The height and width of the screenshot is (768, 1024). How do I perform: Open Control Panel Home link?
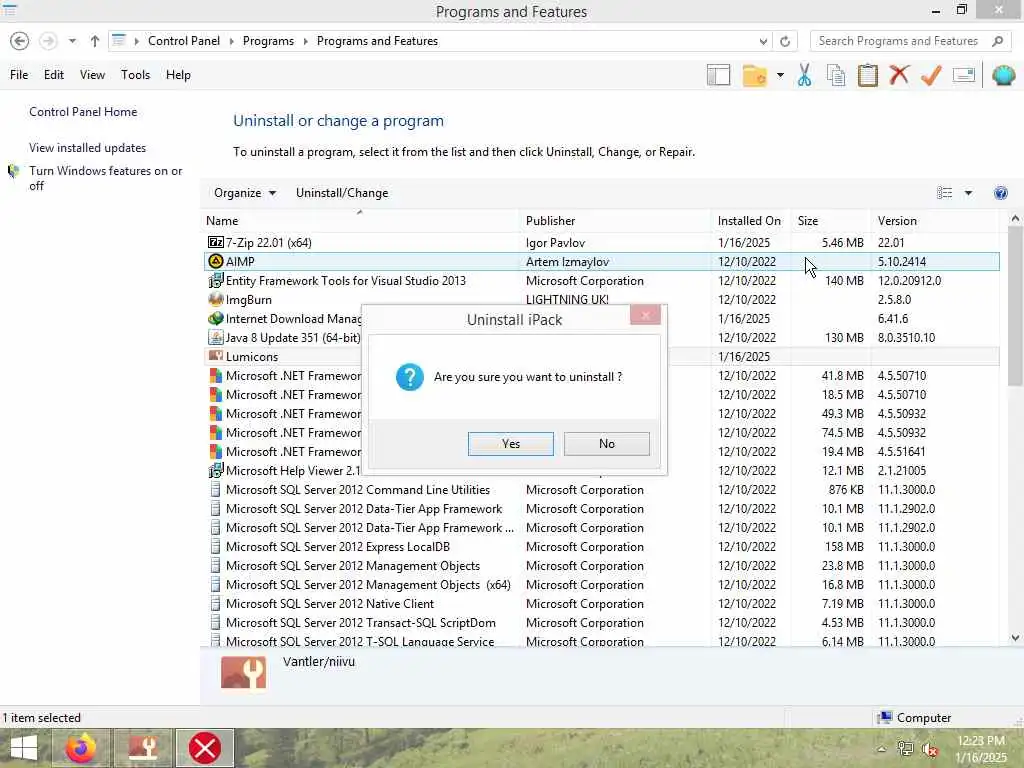click(x=83, y=112)
